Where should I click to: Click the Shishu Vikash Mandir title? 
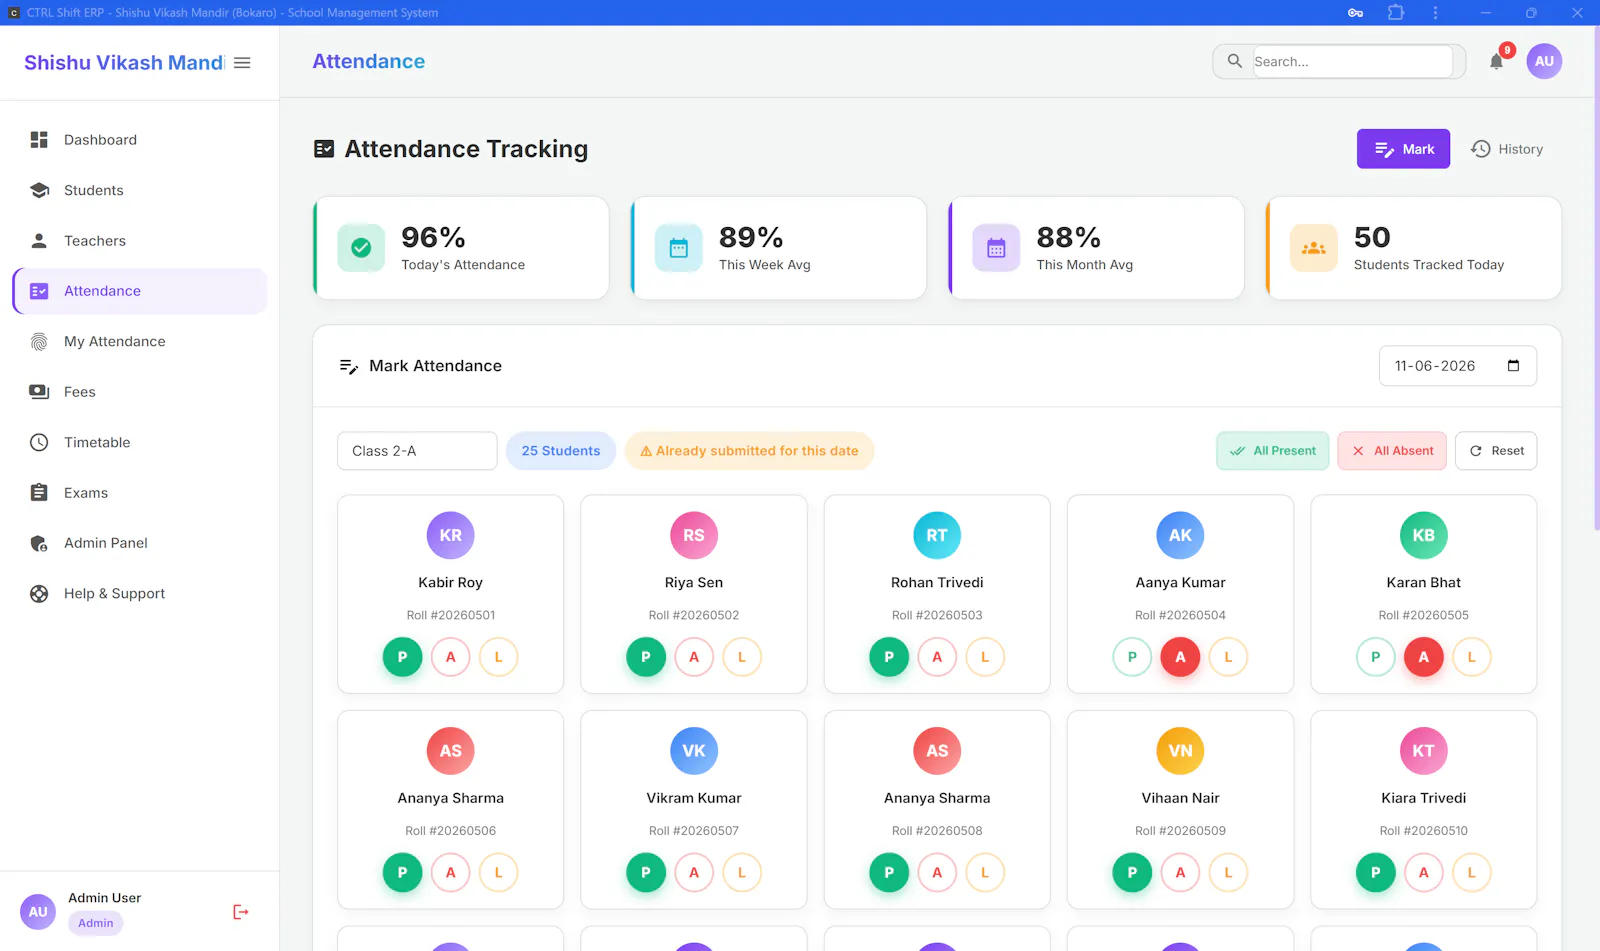(124, 63)
